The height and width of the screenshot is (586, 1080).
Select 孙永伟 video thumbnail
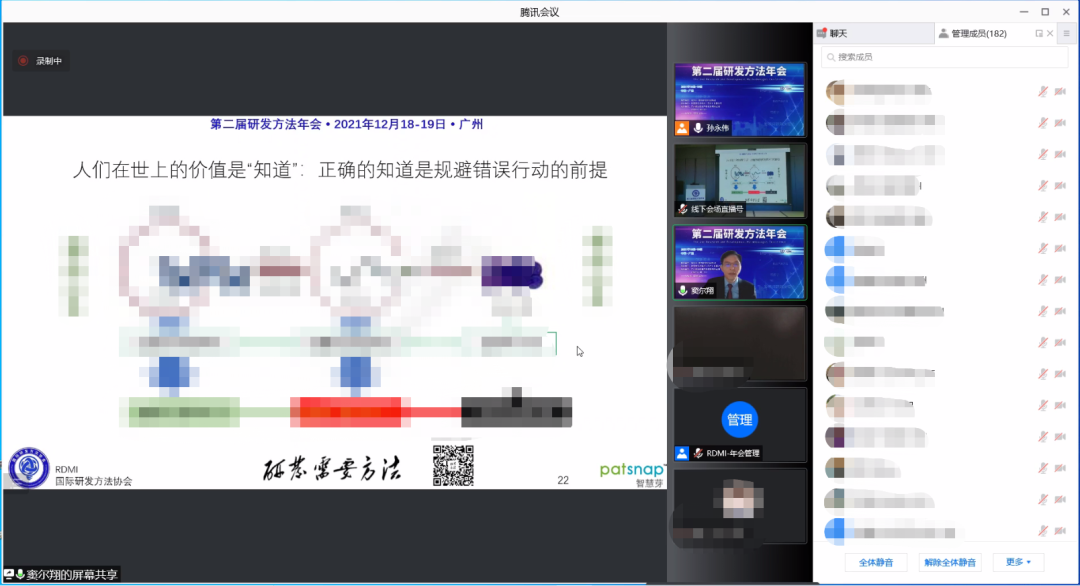(x=739, y=98)
